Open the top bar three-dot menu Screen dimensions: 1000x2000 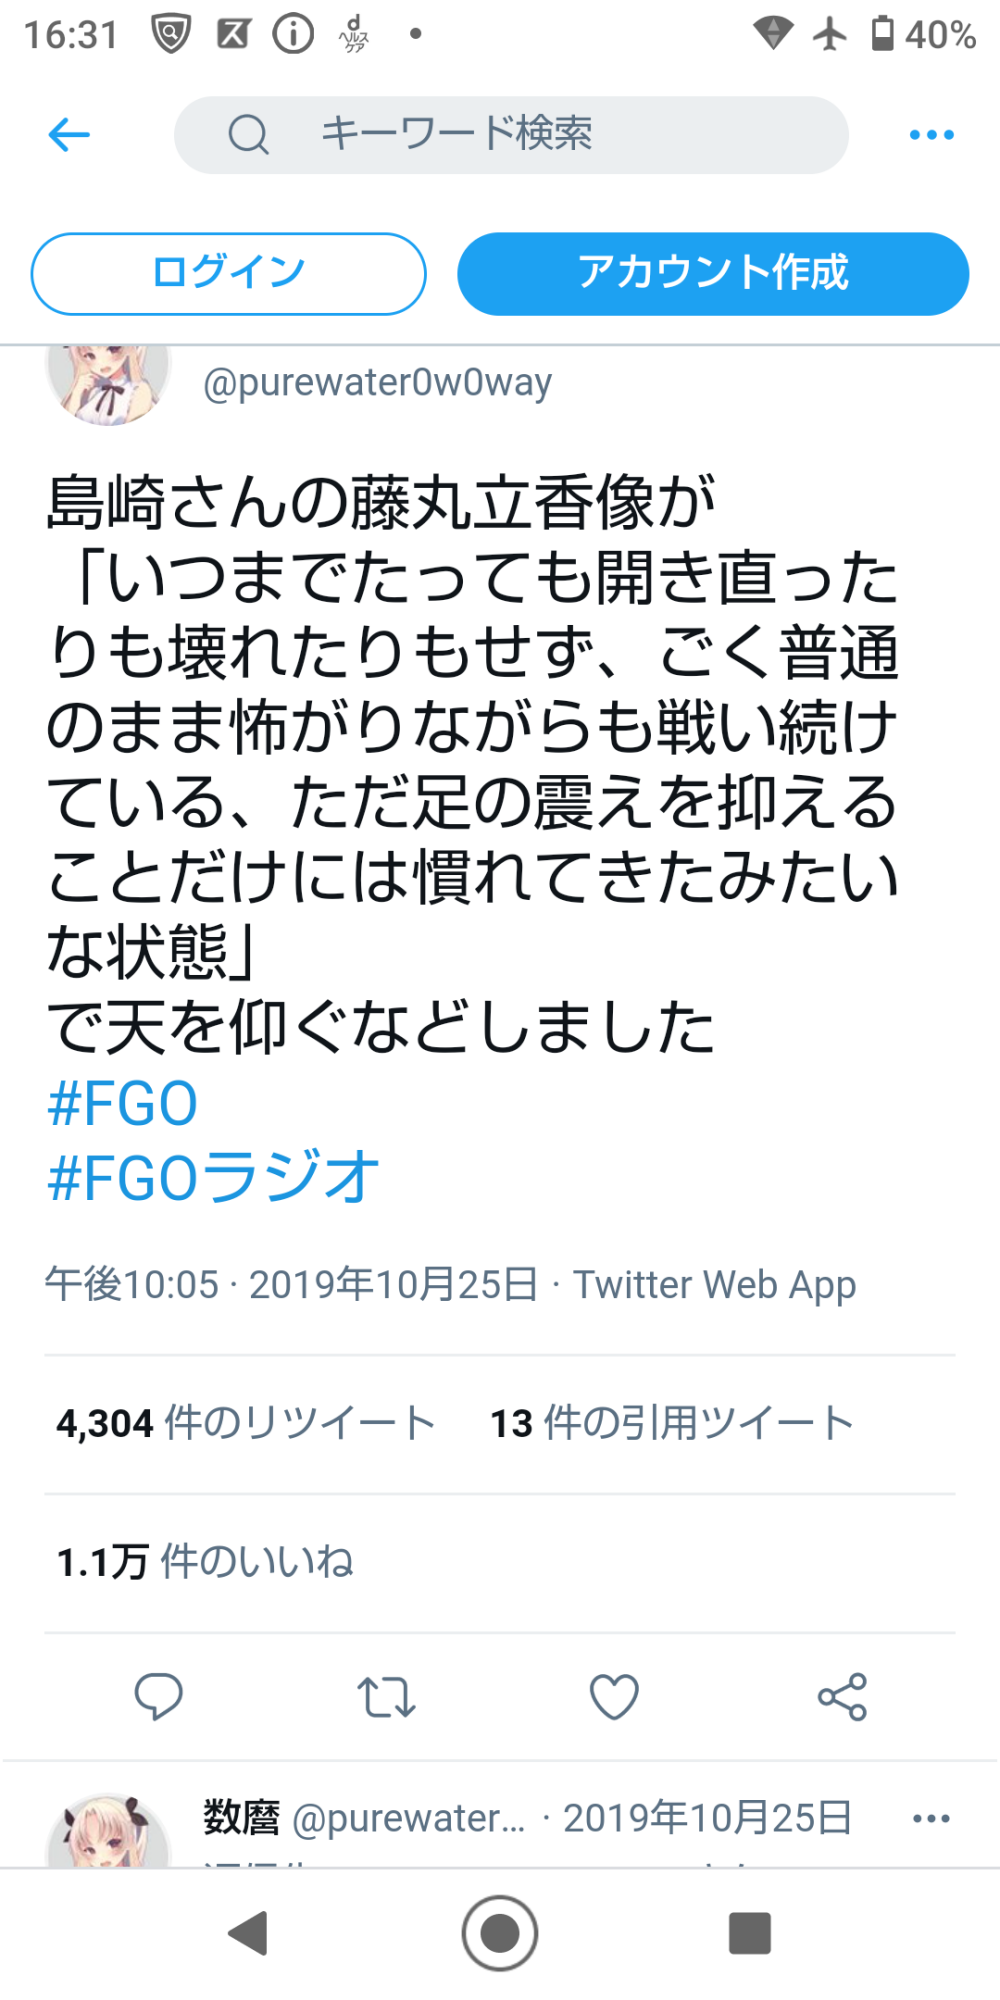[x=931, y=135]
